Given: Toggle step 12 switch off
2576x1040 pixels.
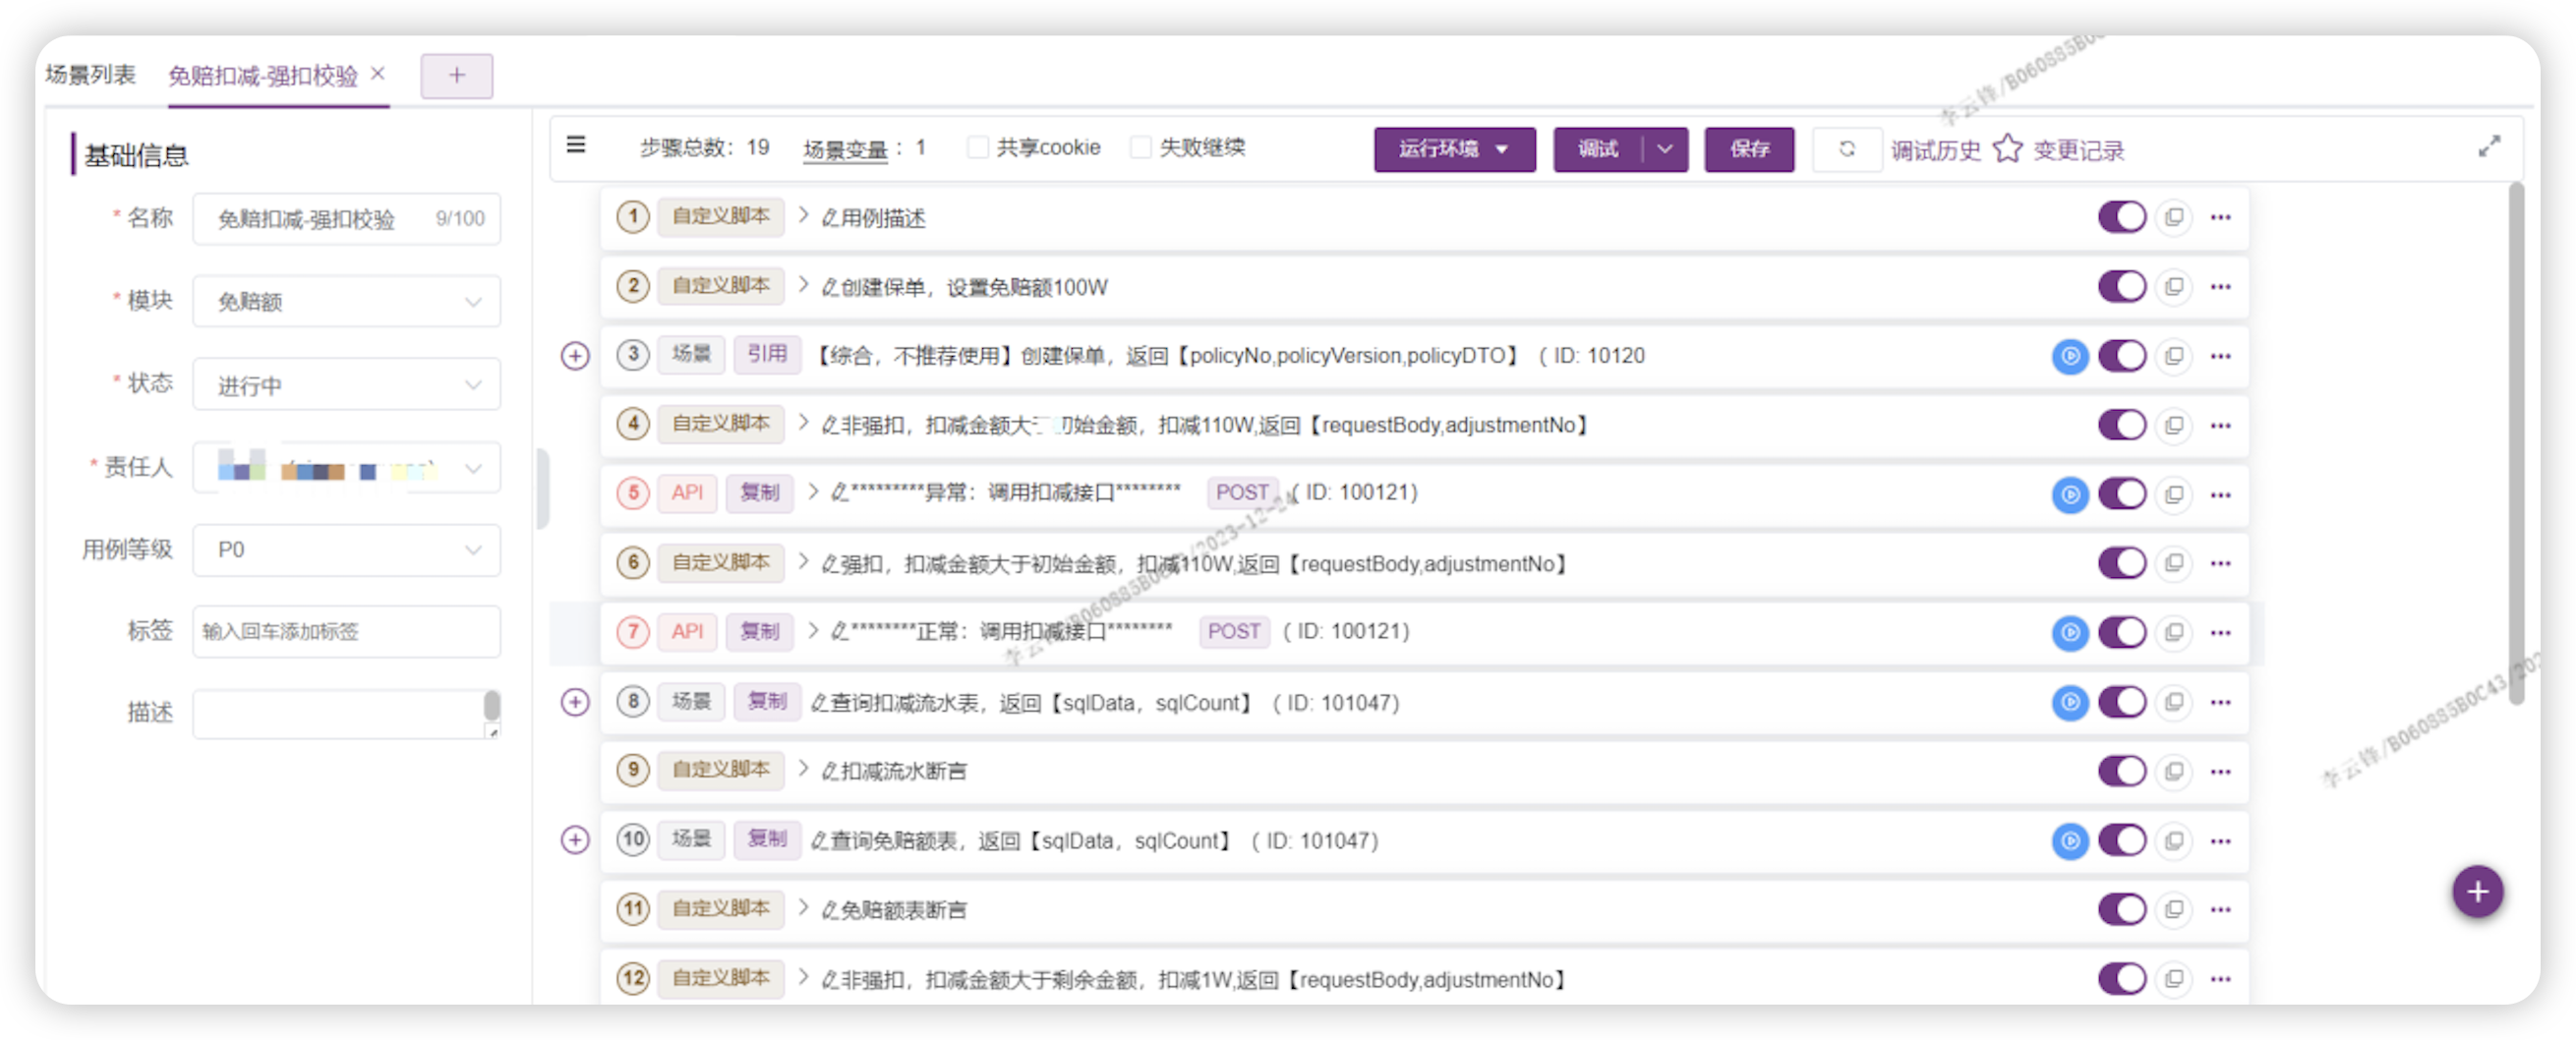Looking at the screenshot, I should pos(2122,980).
